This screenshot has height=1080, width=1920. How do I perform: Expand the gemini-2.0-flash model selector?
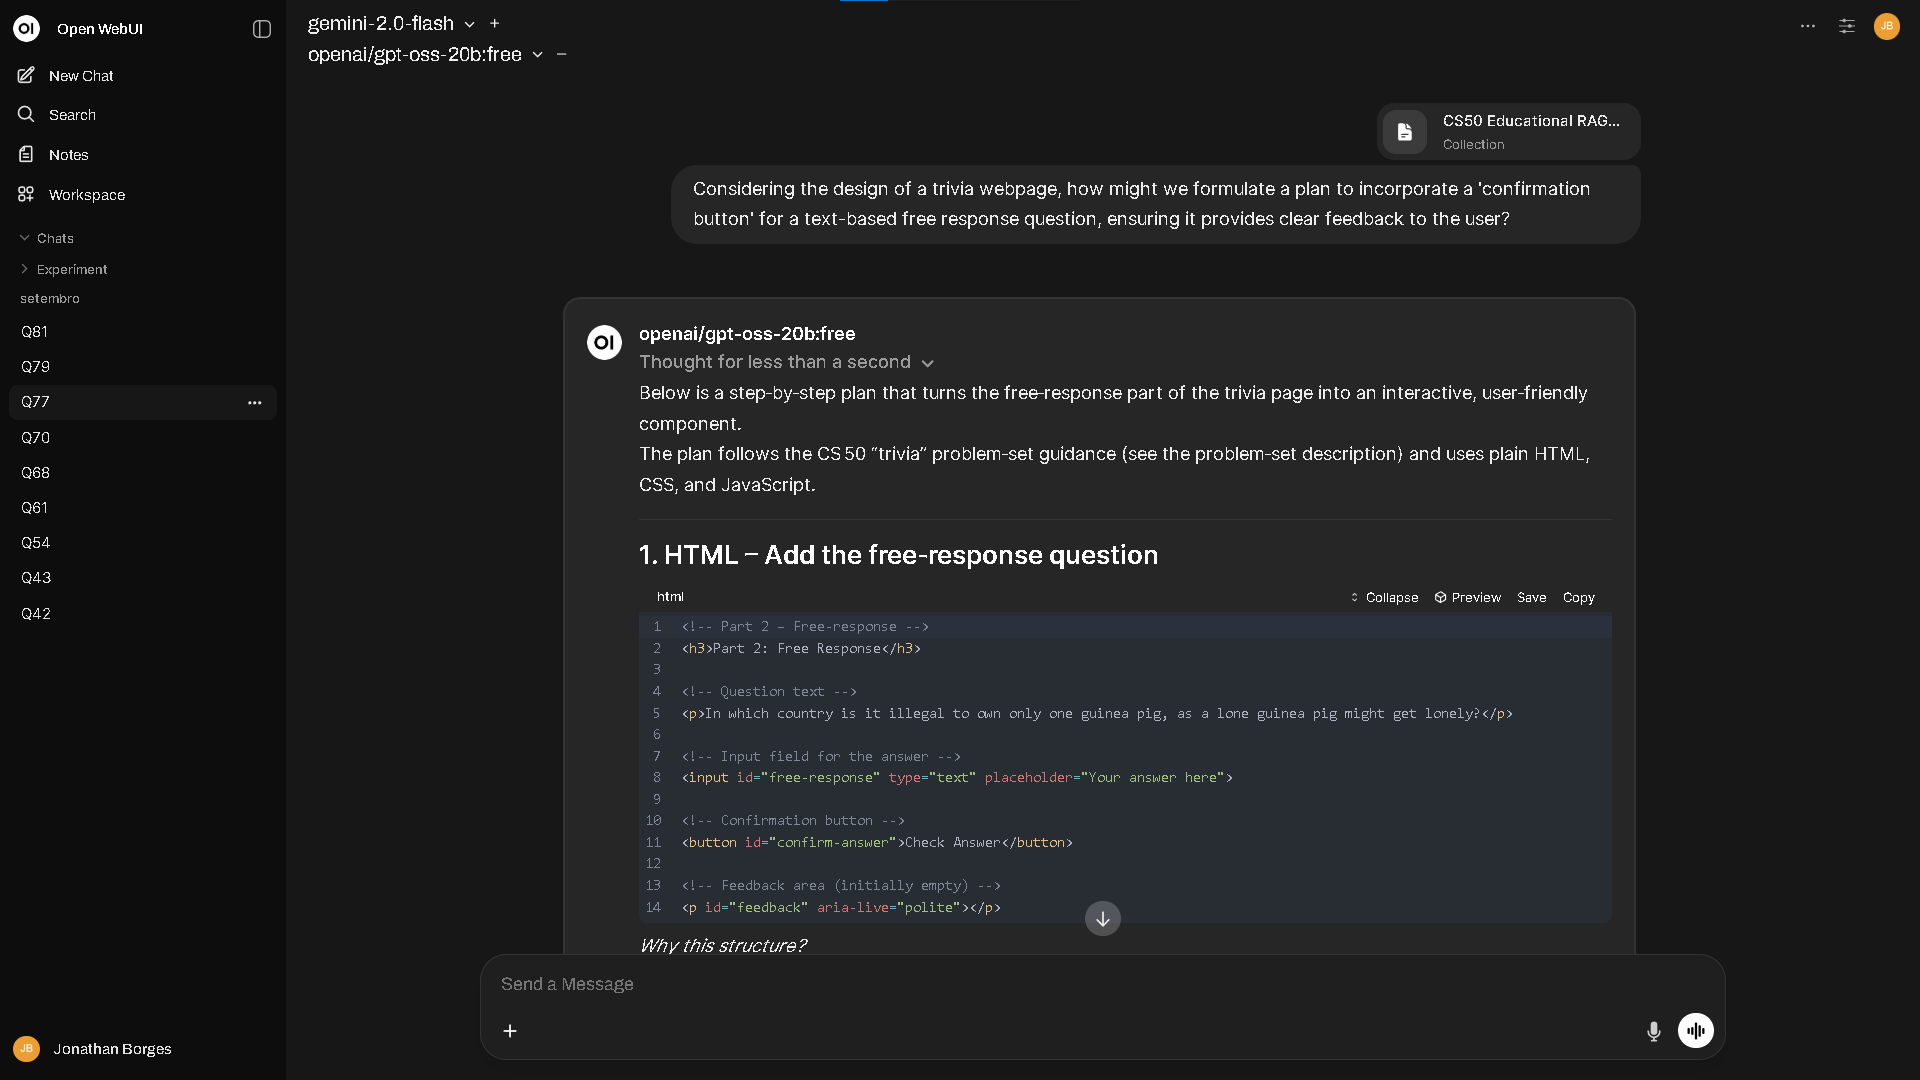coord(470,24)
